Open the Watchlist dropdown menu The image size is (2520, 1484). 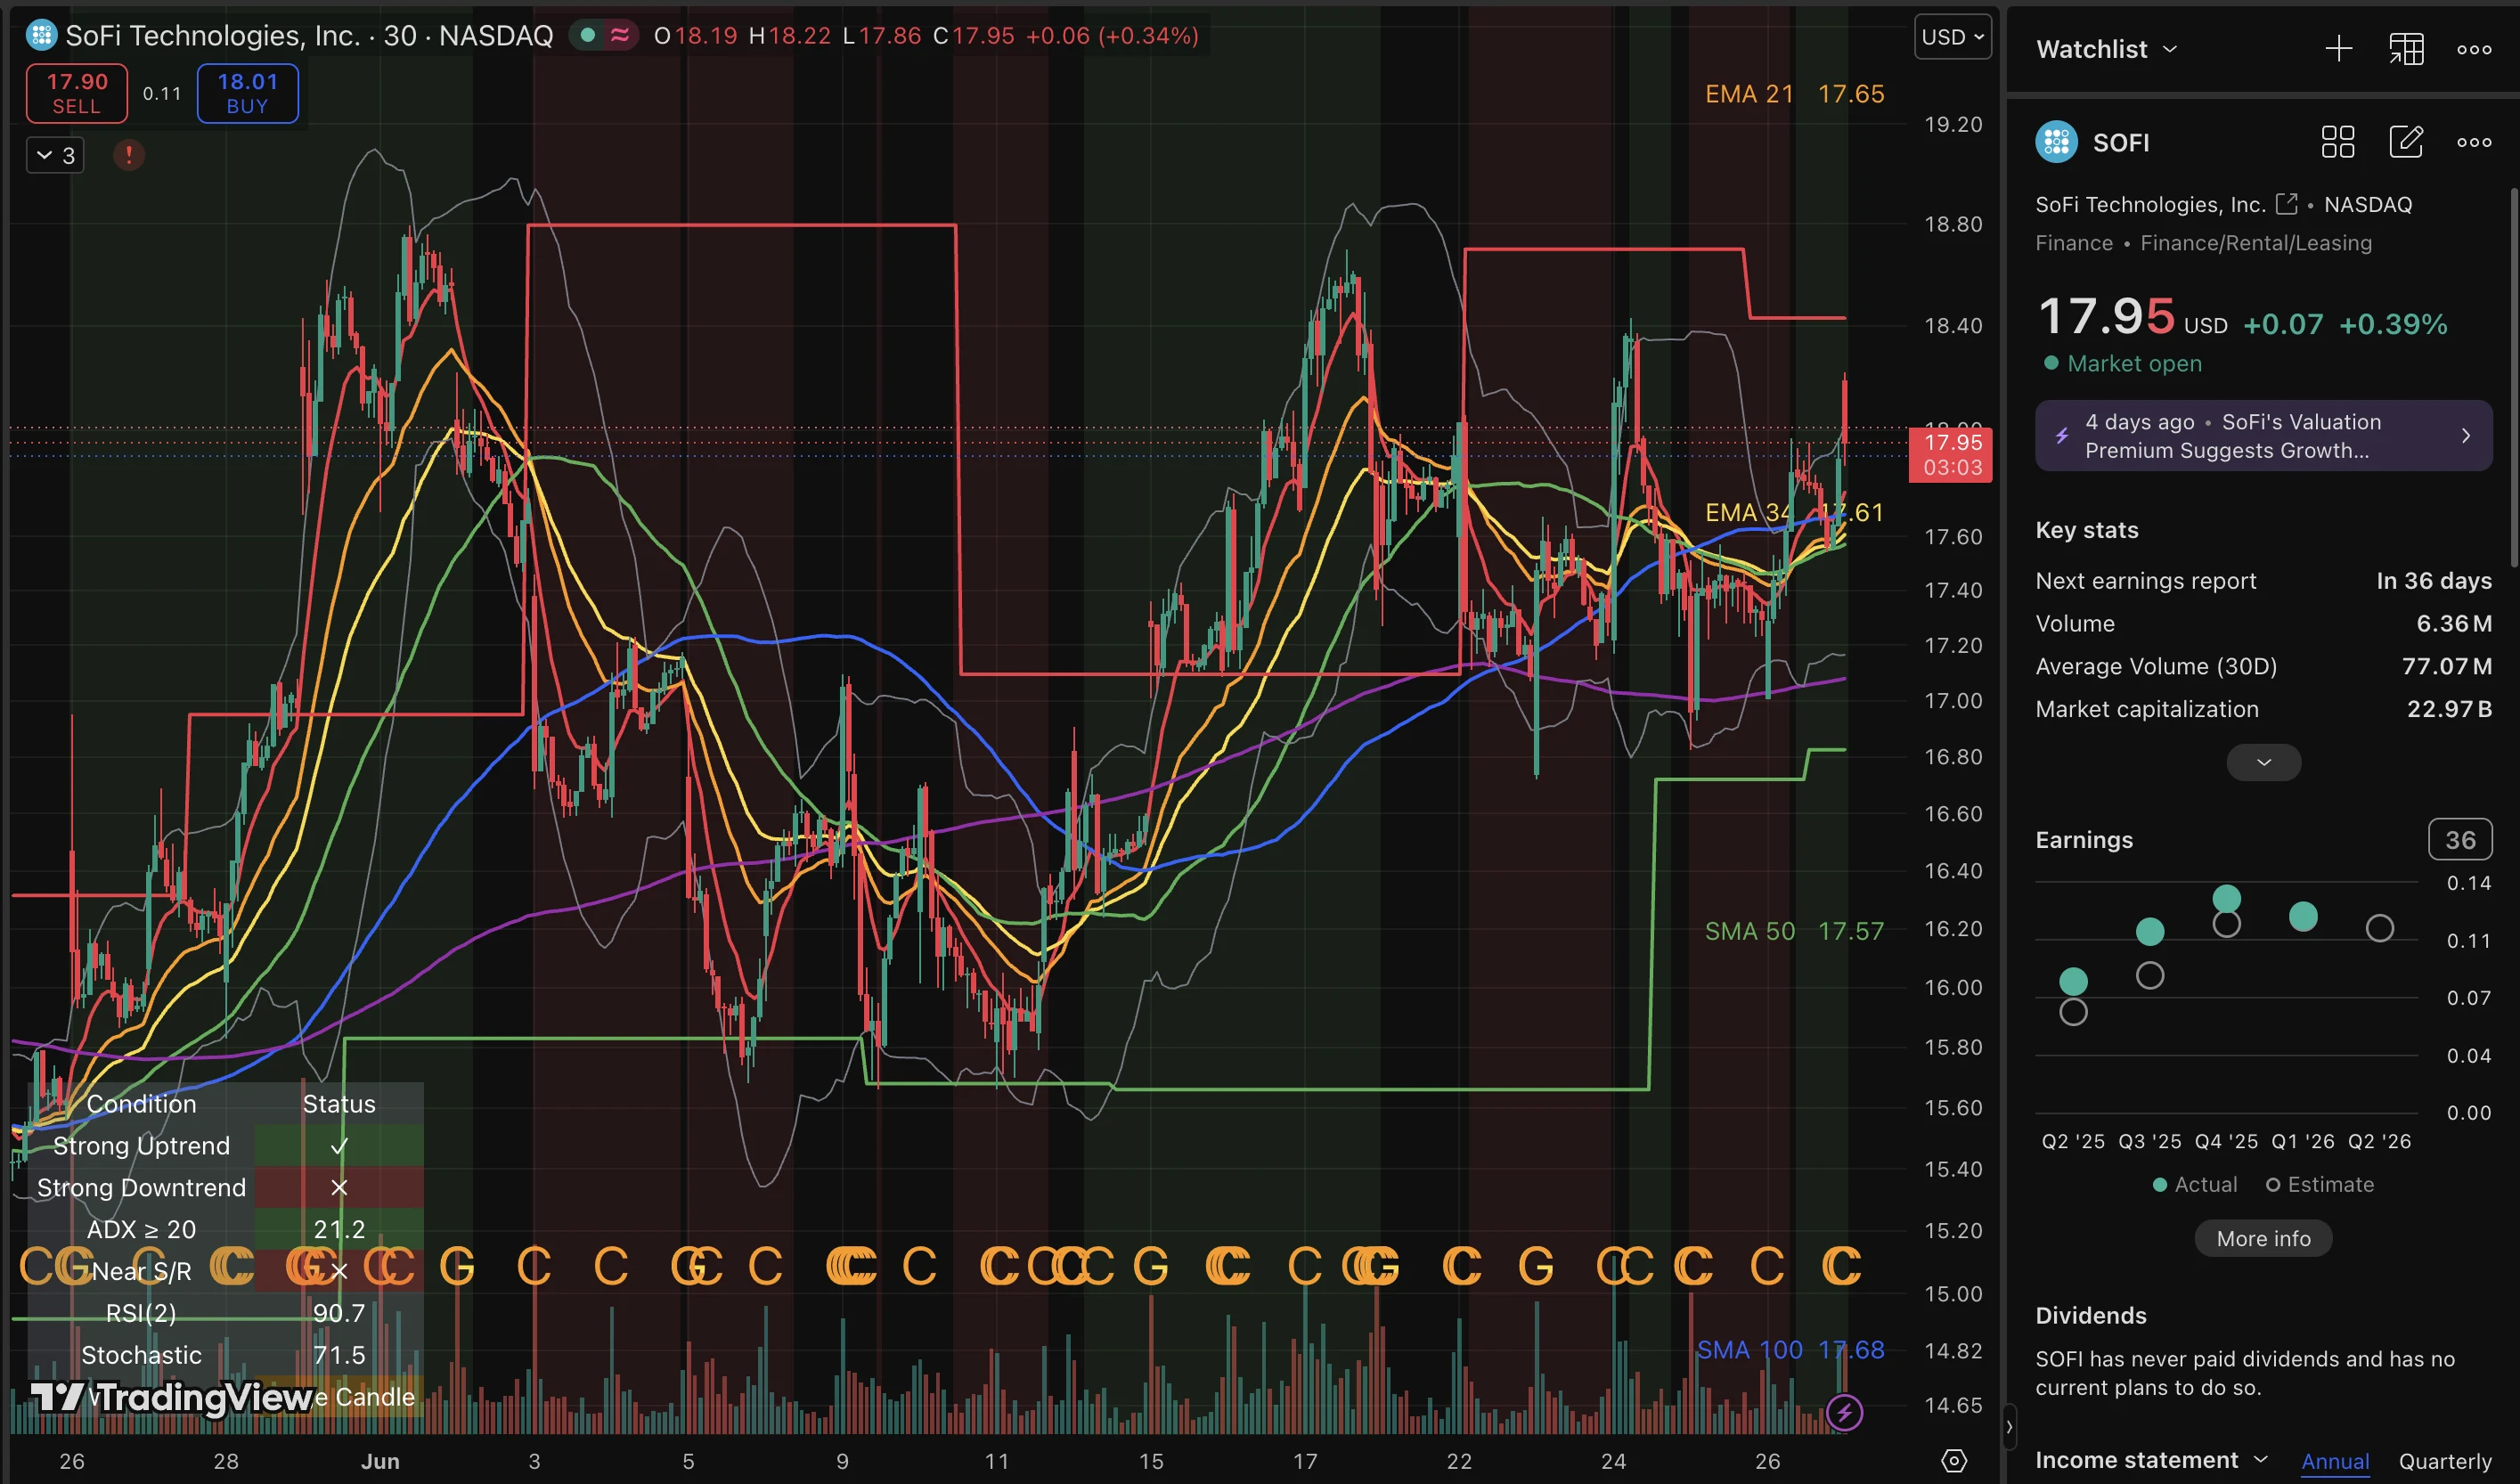[x=2106, y=49]
